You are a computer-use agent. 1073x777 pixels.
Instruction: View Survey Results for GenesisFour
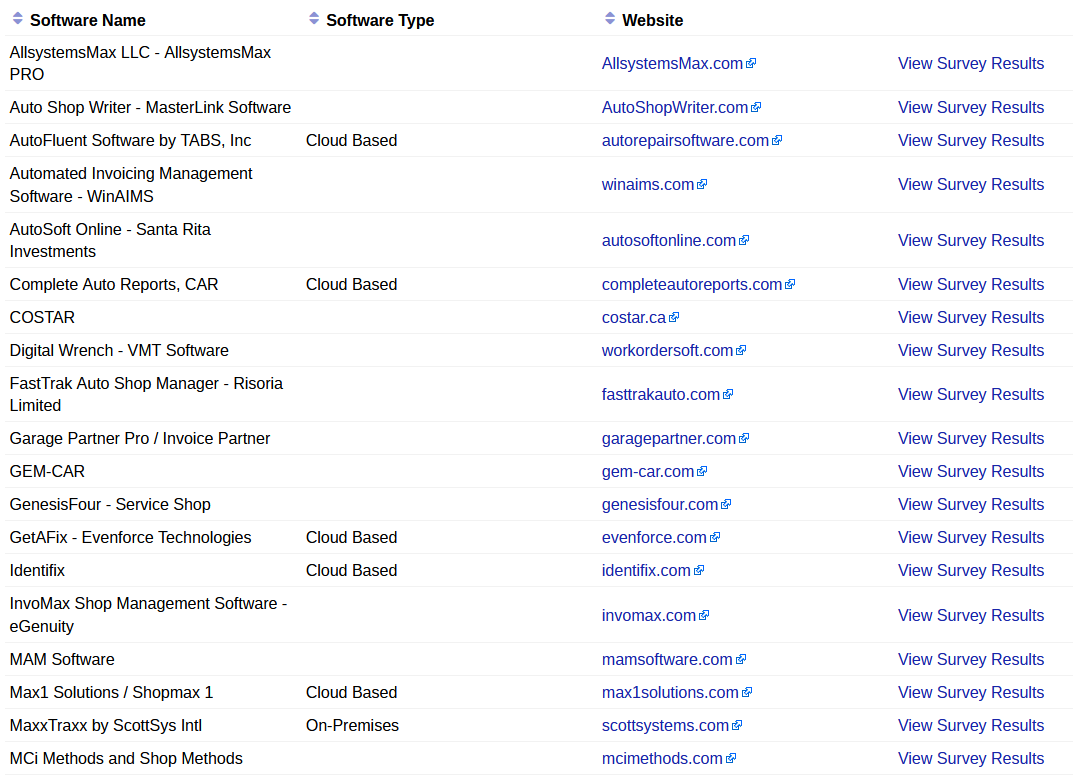[970, 504]
